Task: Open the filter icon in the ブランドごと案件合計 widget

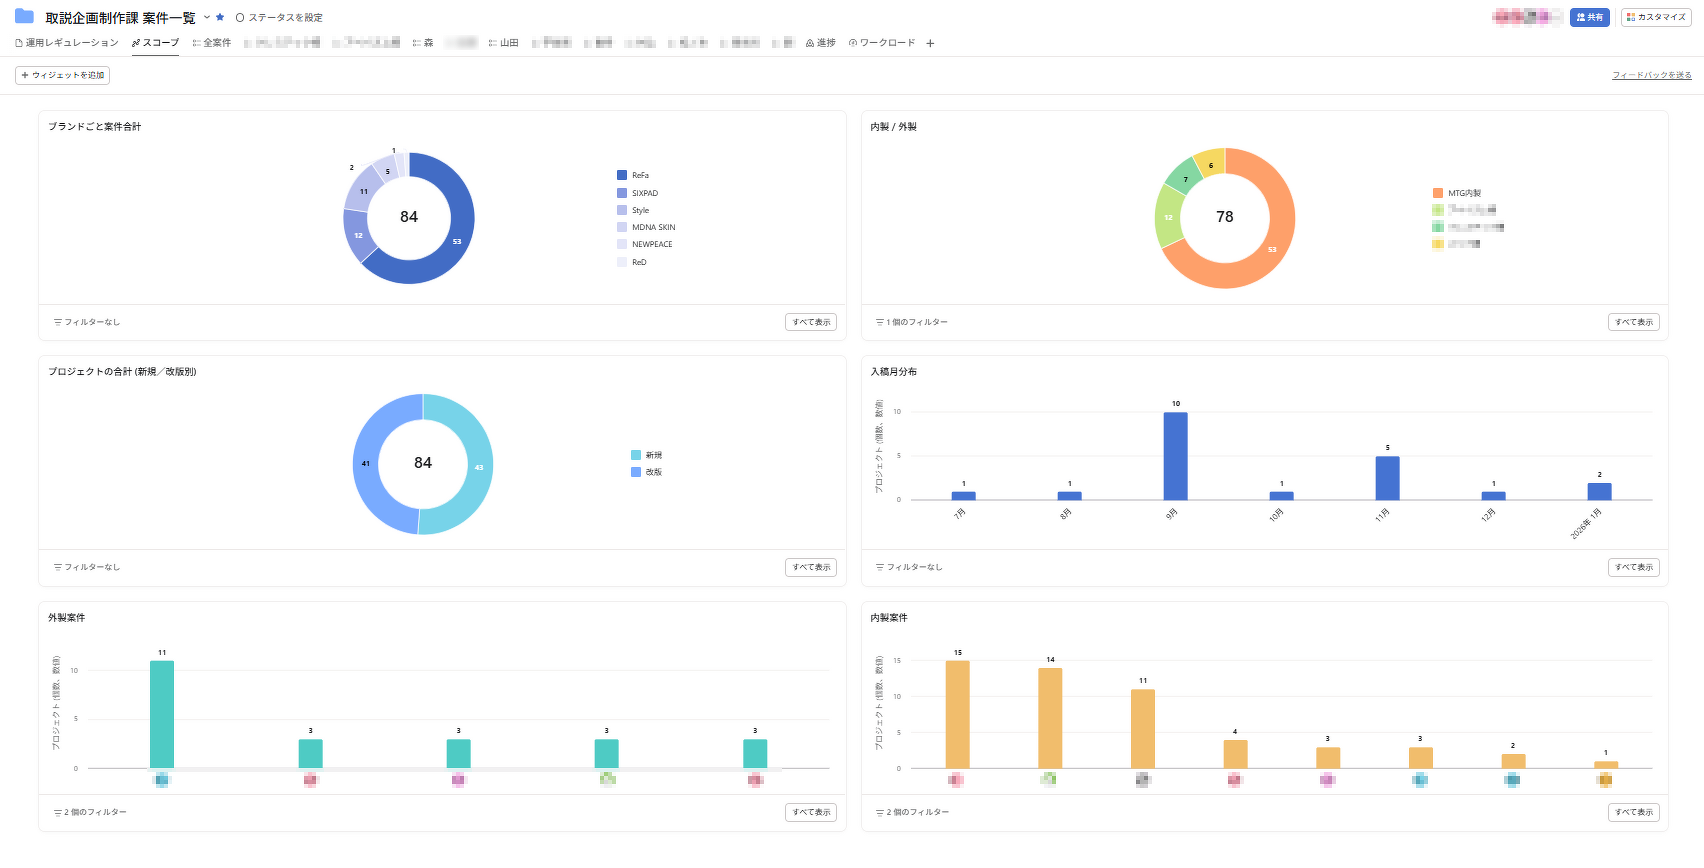Action: [58, 322]
